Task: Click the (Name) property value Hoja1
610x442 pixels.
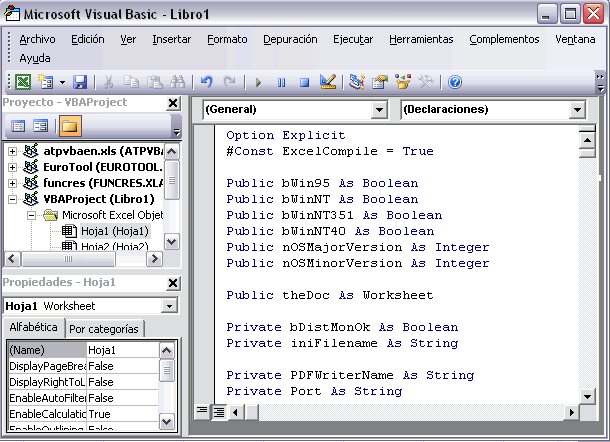Action: [123, 350]
